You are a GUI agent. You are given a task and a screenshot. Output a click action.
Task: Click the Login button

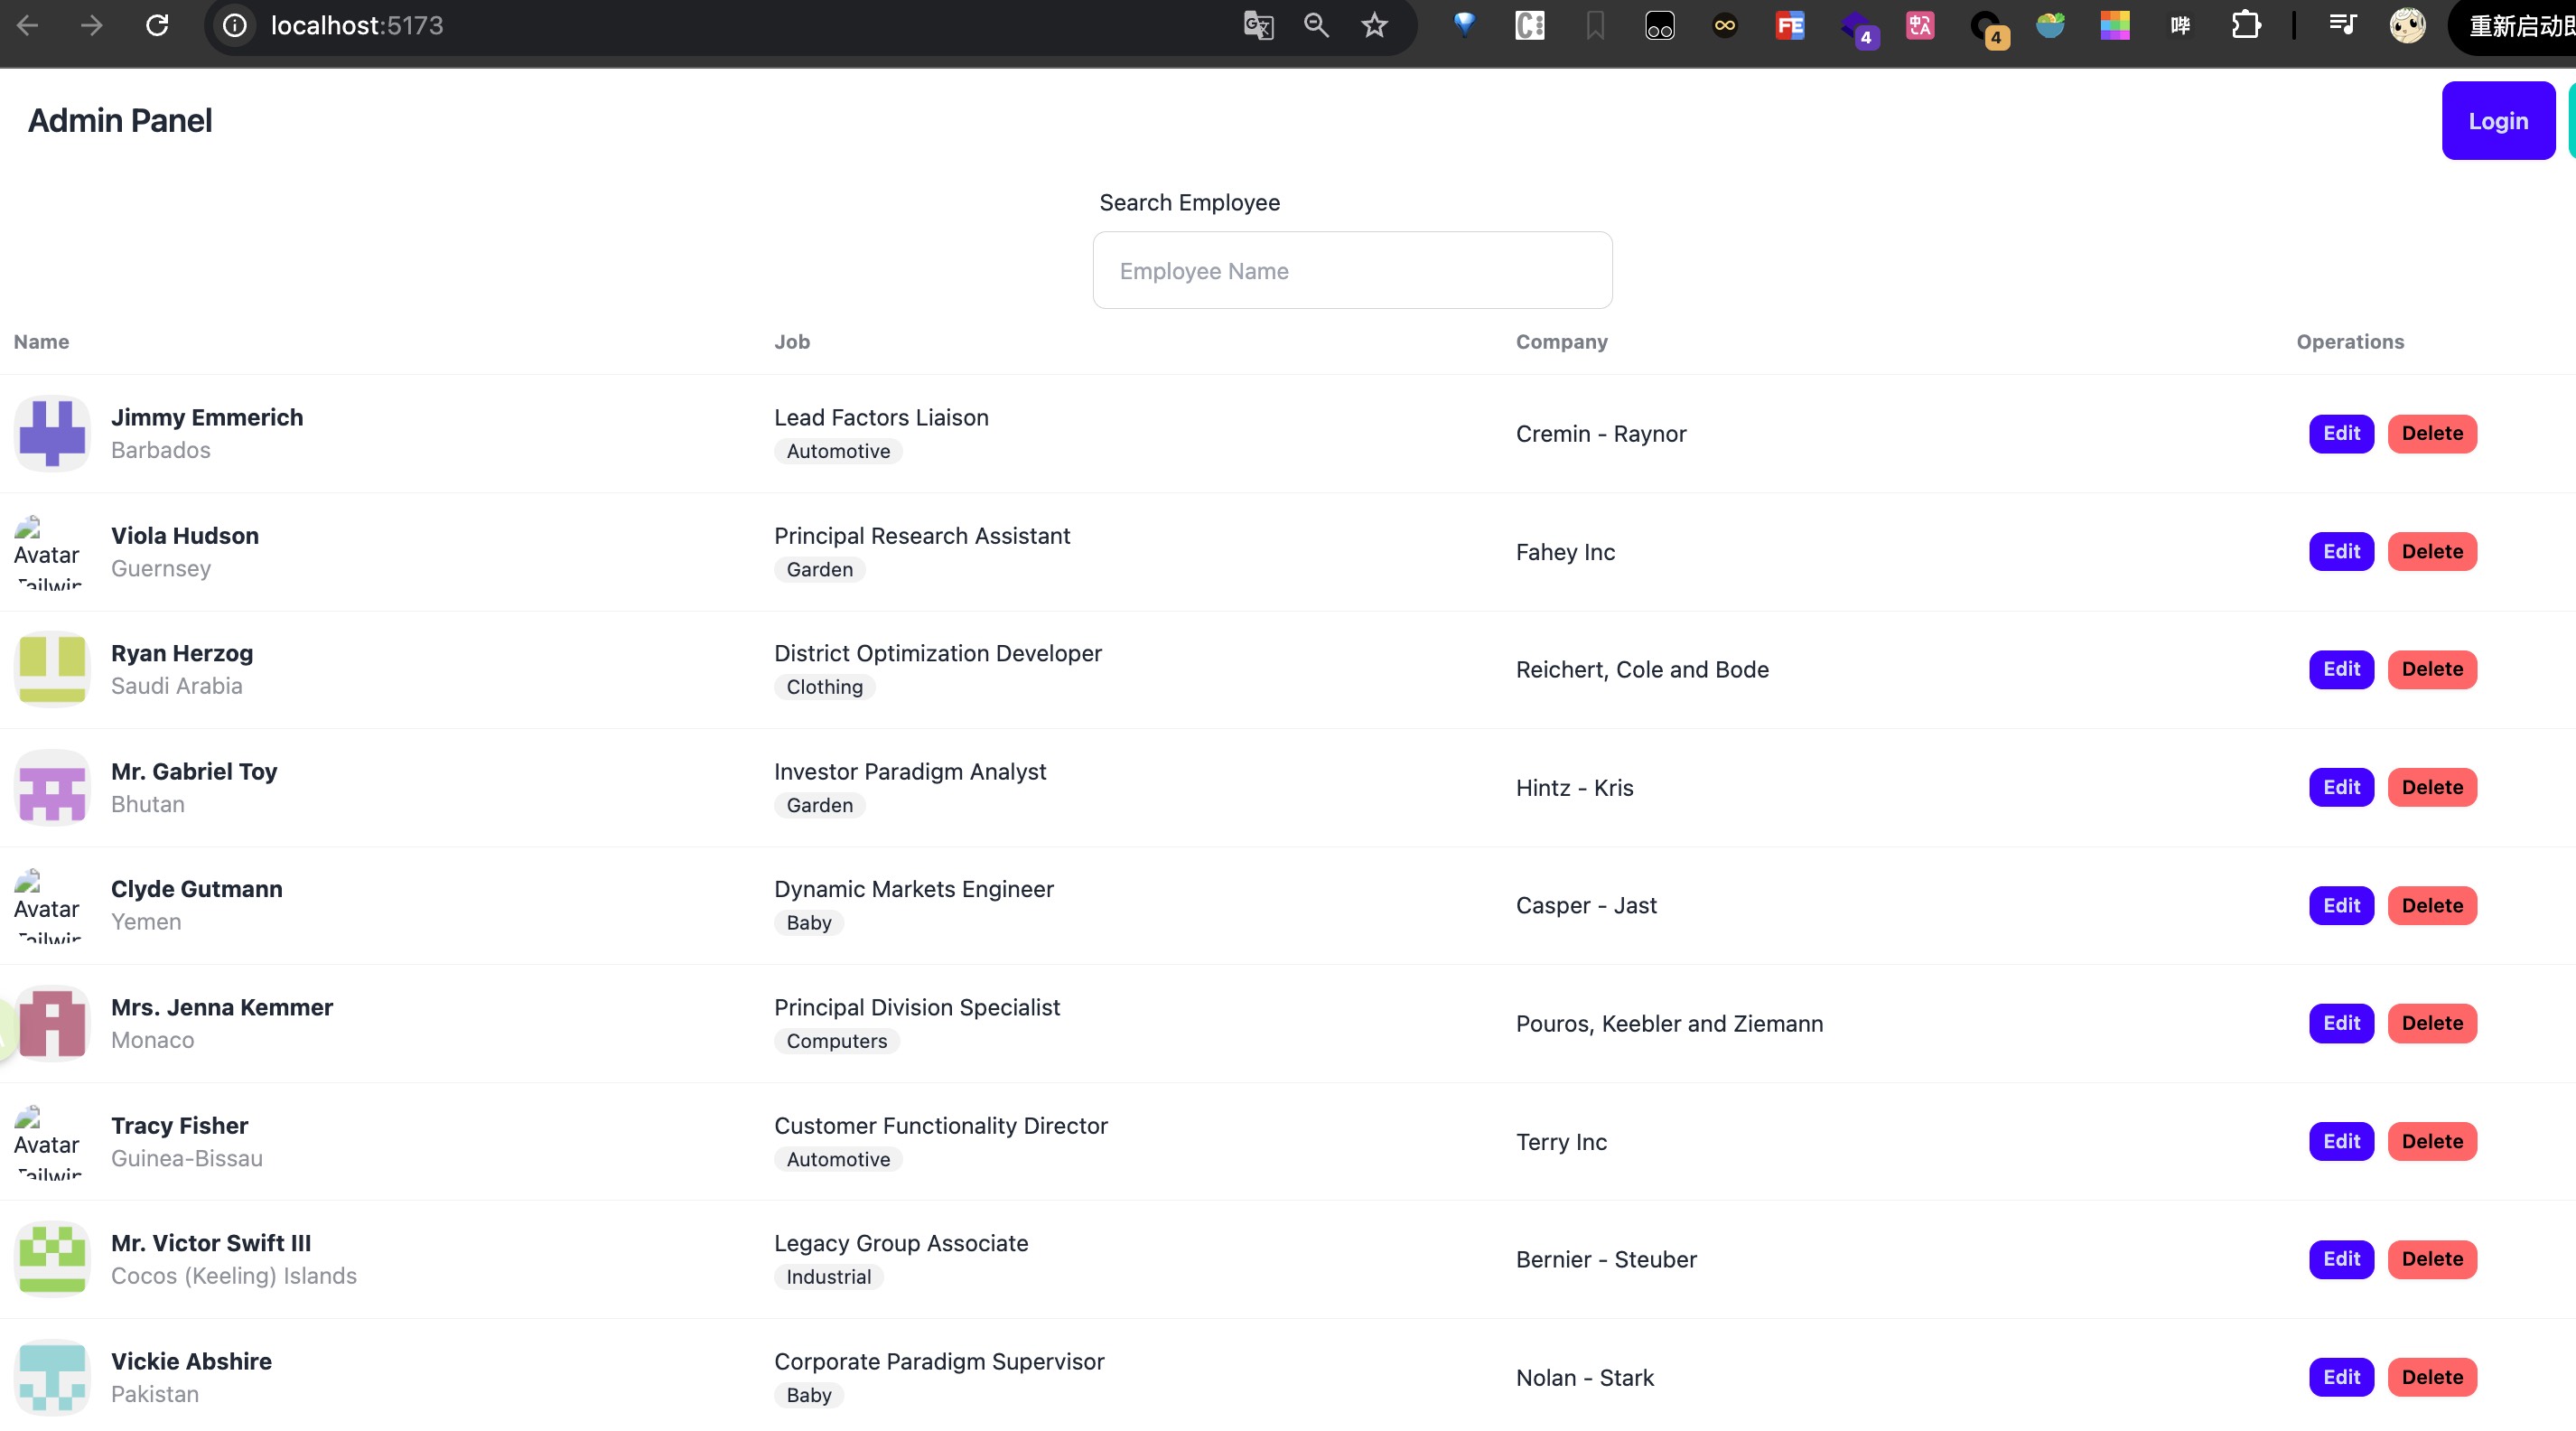point(2497,121)
